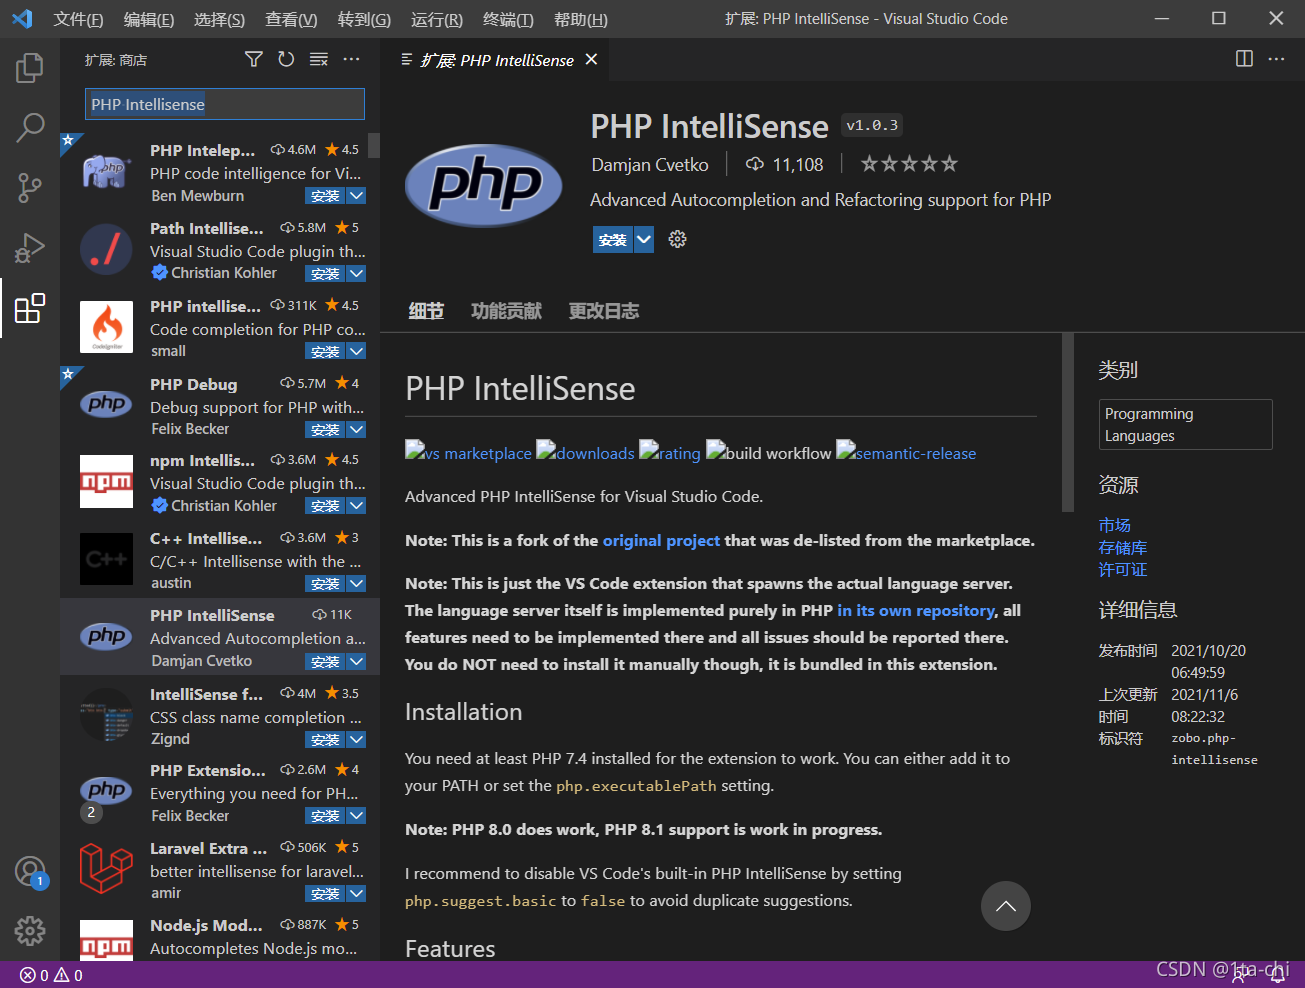The height and width of the screenshot is (988, 1305).
Task: Open the 帮助(H) menu
Action: tap(580, 19)
